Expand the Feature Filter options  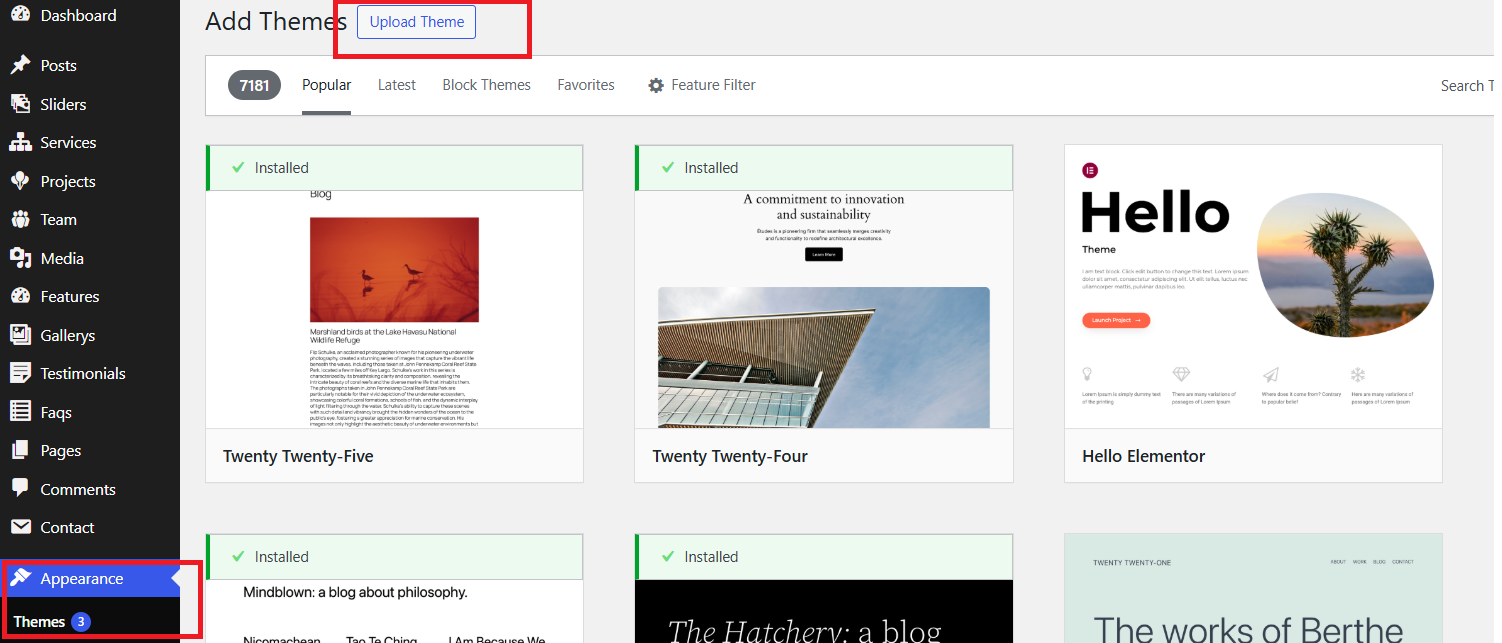click(x=713, y=85)
